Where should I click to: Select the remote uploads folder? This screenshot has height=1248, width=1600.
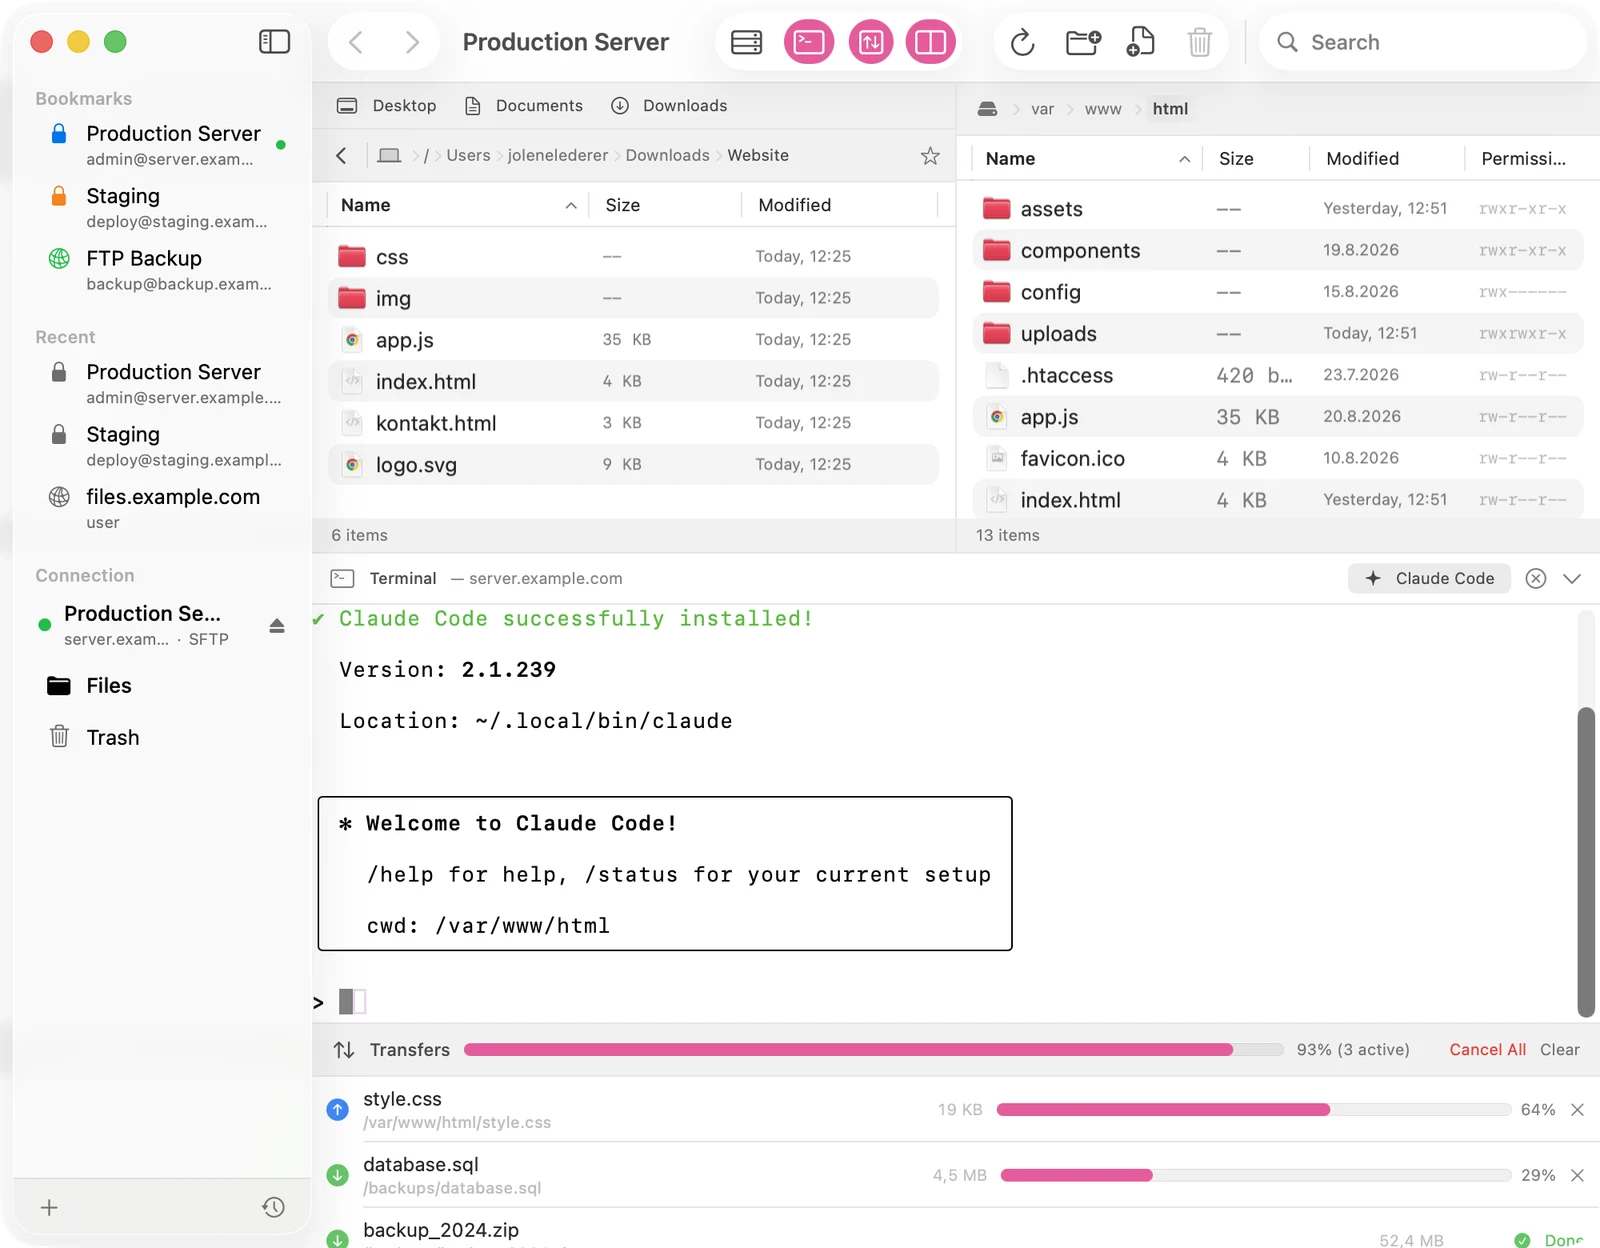click(1278, 334)
